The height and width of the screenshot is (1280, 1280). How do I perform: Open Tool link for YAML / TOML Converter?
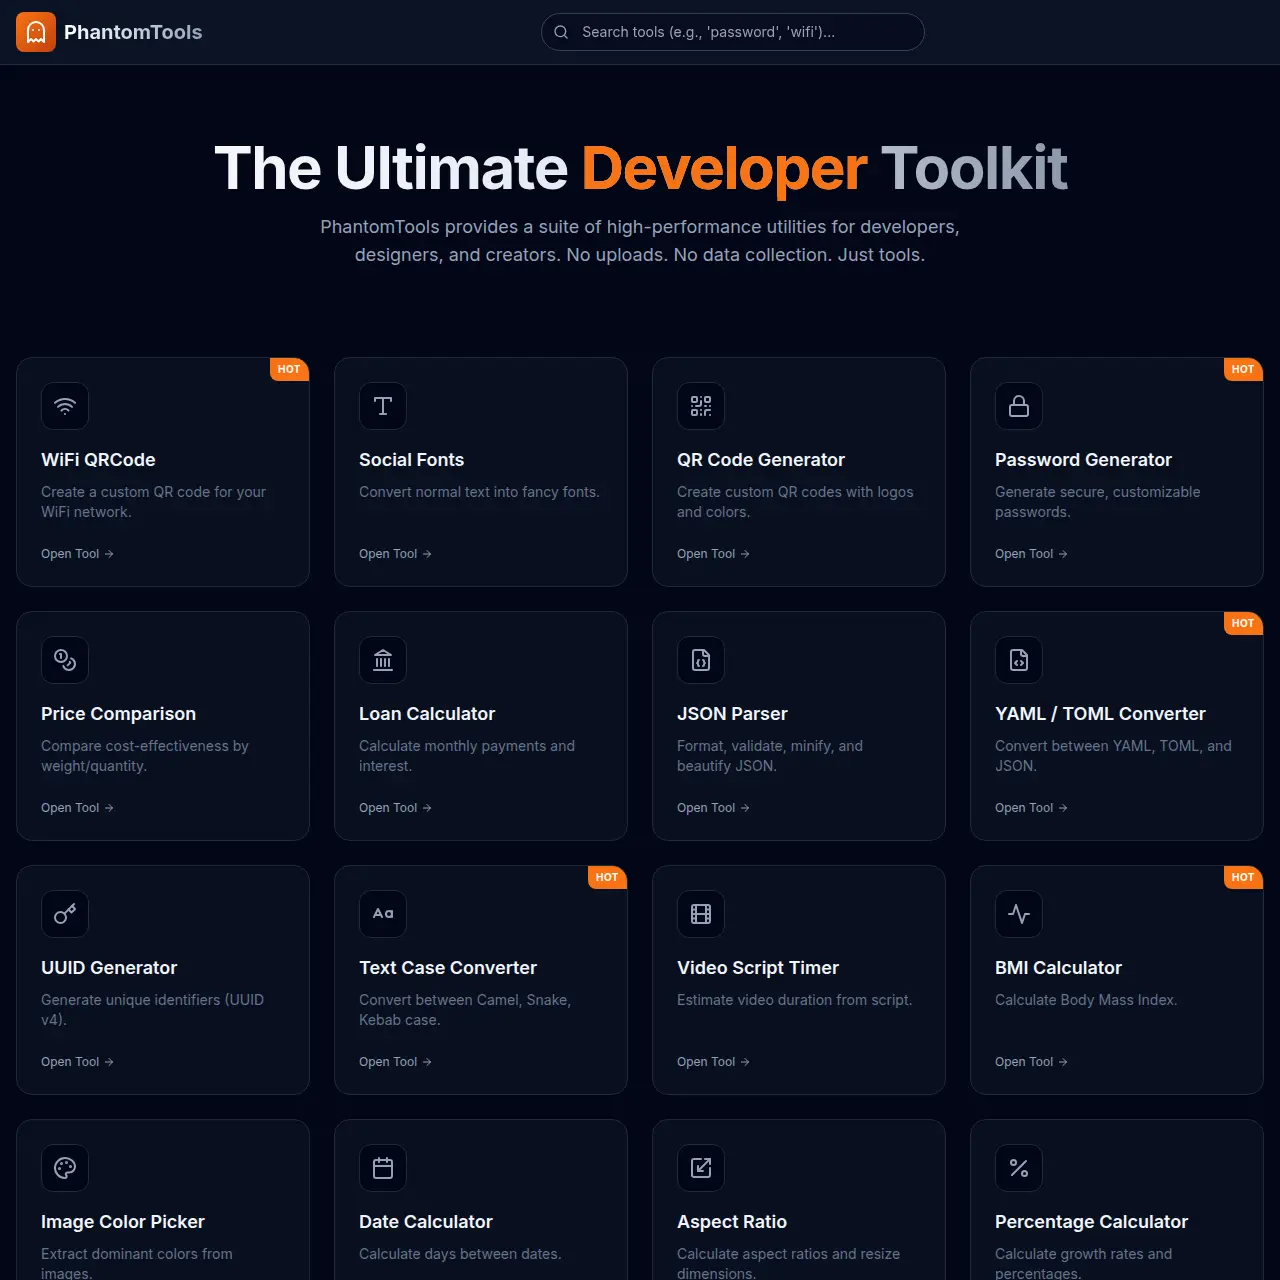click(x=1031, y=808)
